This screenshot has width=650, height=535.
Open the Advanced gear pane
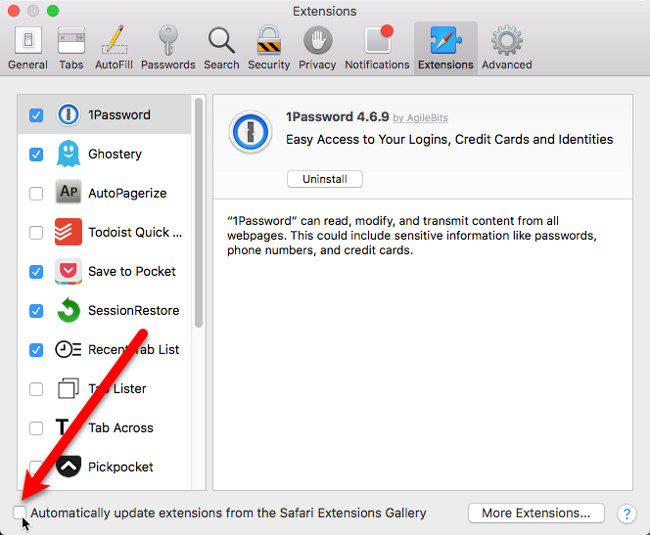click(x=507, y=46)
